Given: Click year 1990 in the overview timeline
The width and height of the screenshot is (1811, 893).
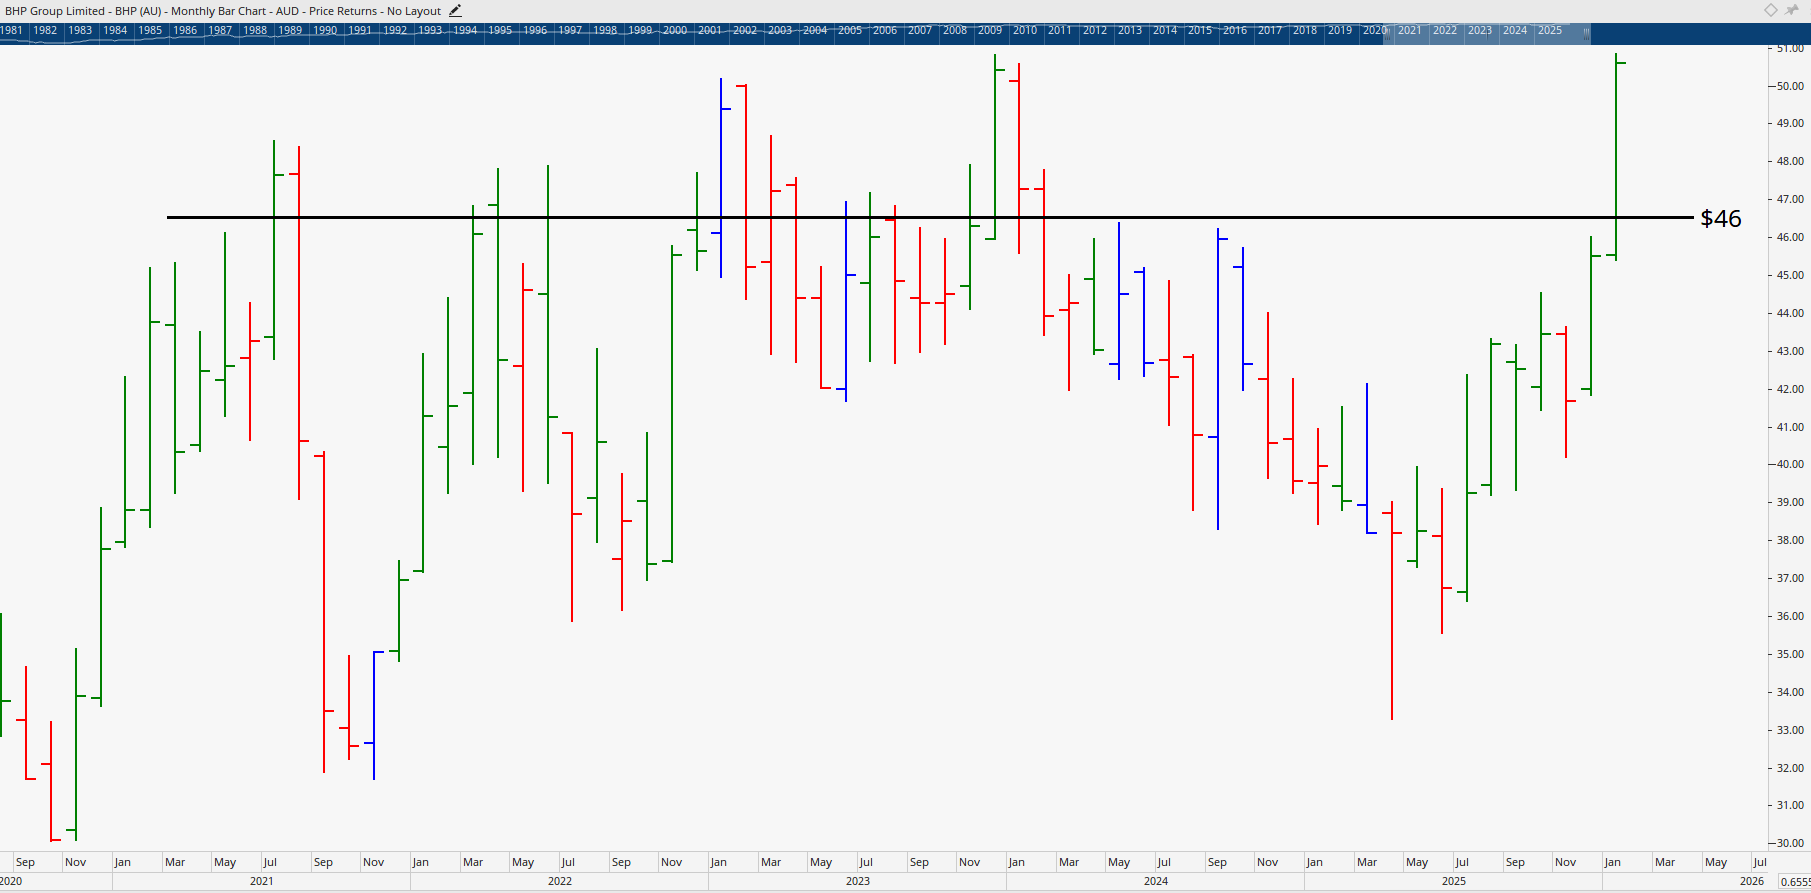Looking at the screenshot, I should (x=325, y=30).
